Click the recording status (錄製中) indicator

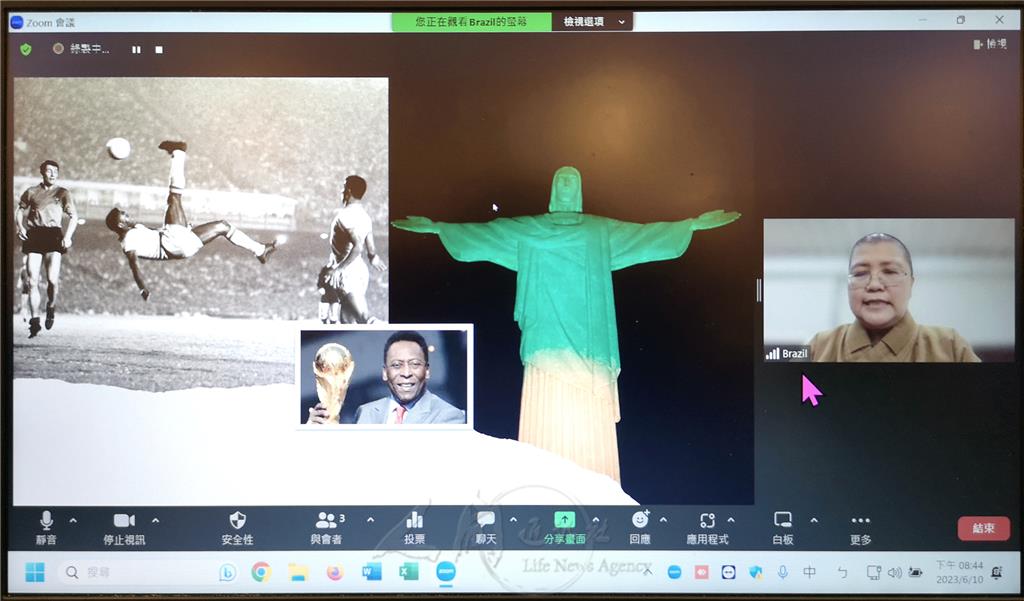click(82, 49)
